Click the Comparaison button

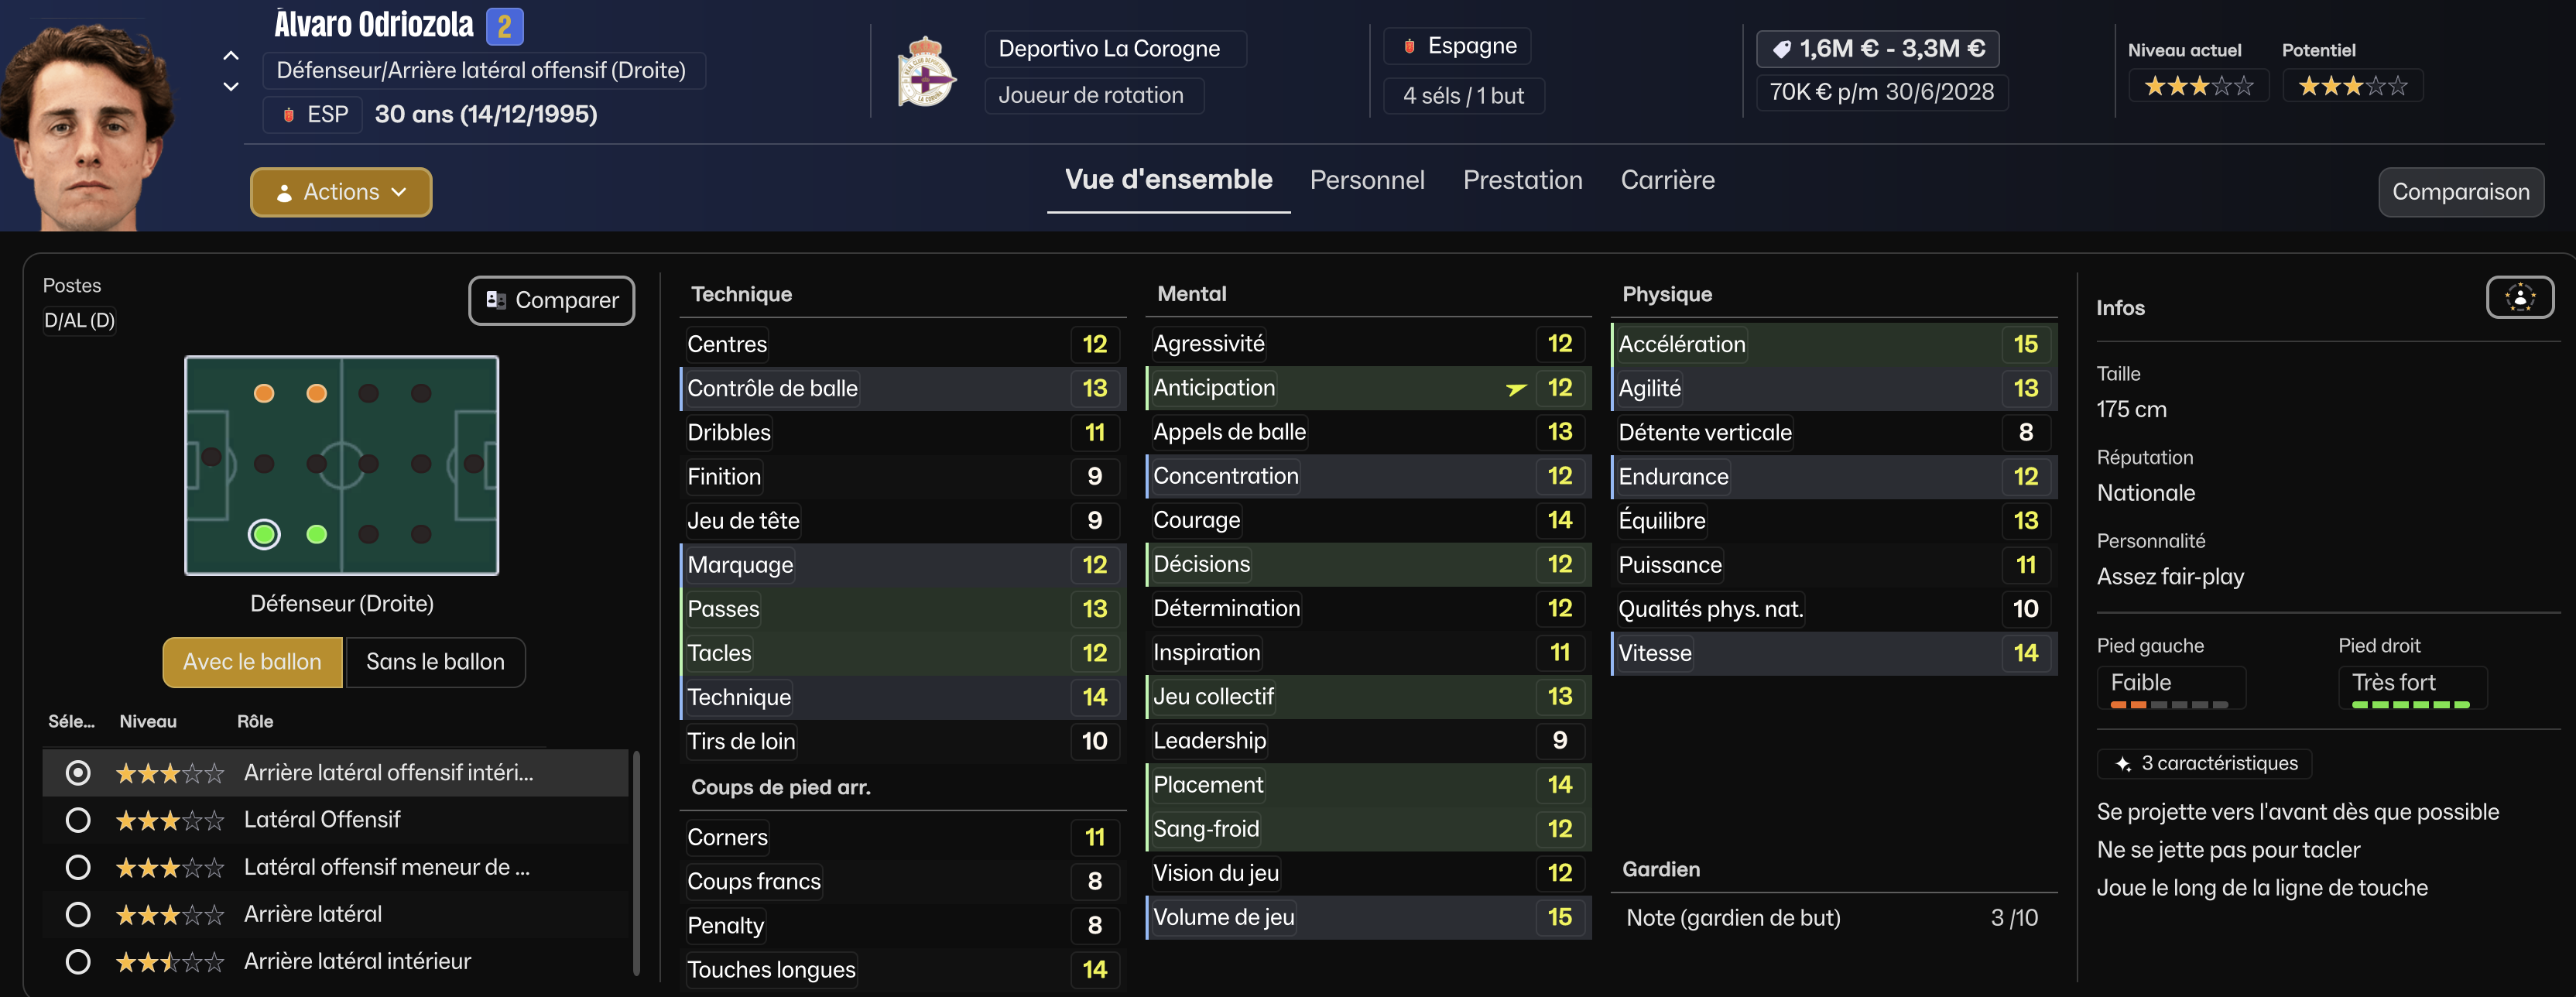pos(2460,192)
